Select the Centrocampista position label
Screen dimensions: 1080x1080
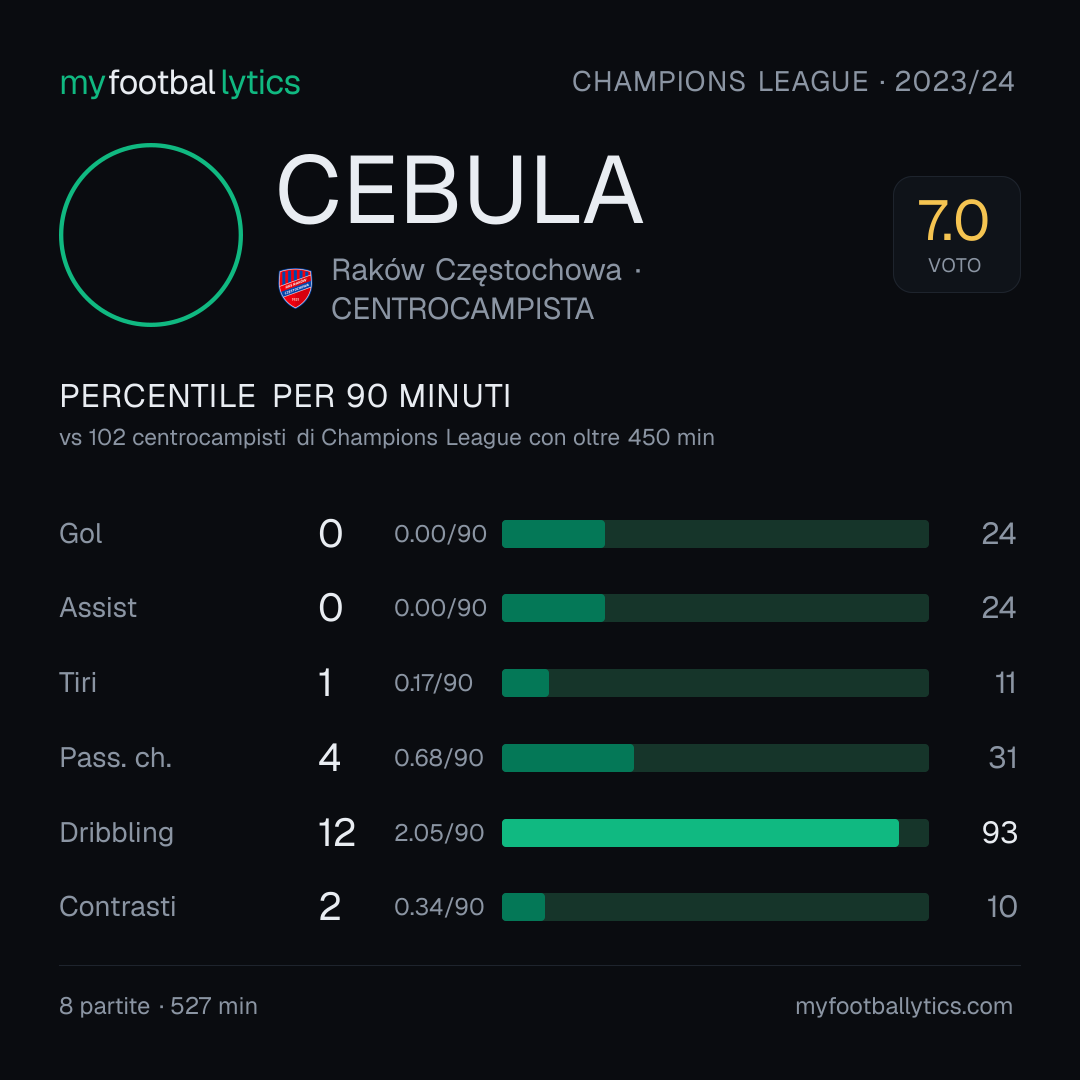[462, 309]
